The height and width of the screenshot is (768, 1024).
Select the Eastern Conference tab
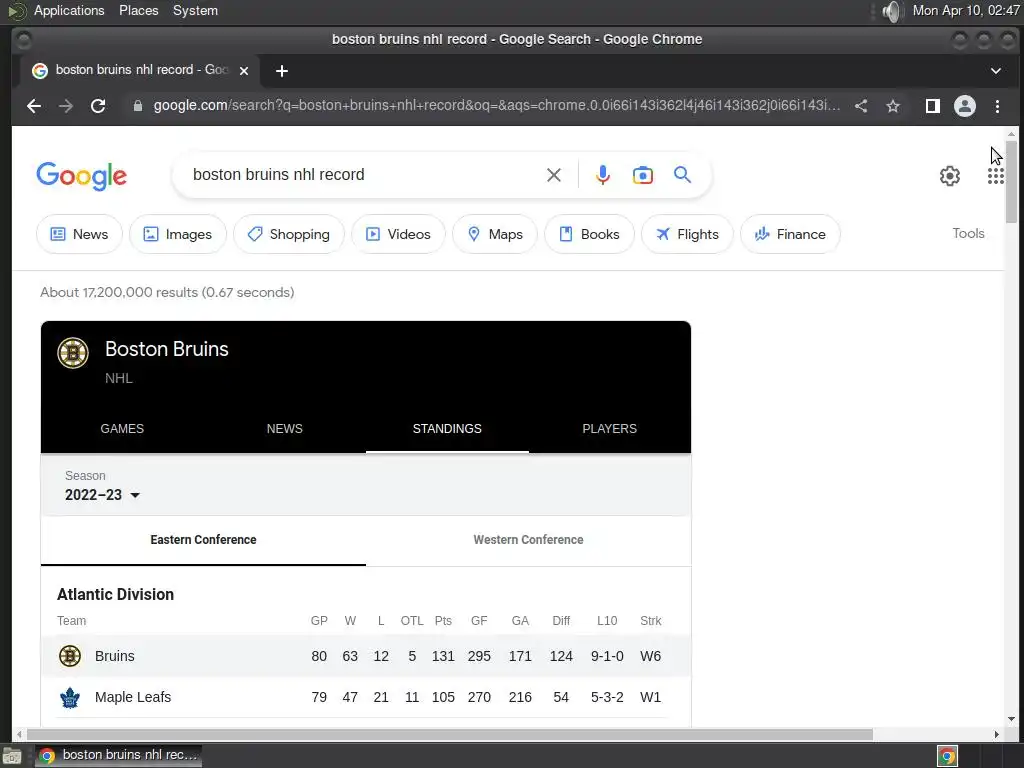click(x=203, y=540)
